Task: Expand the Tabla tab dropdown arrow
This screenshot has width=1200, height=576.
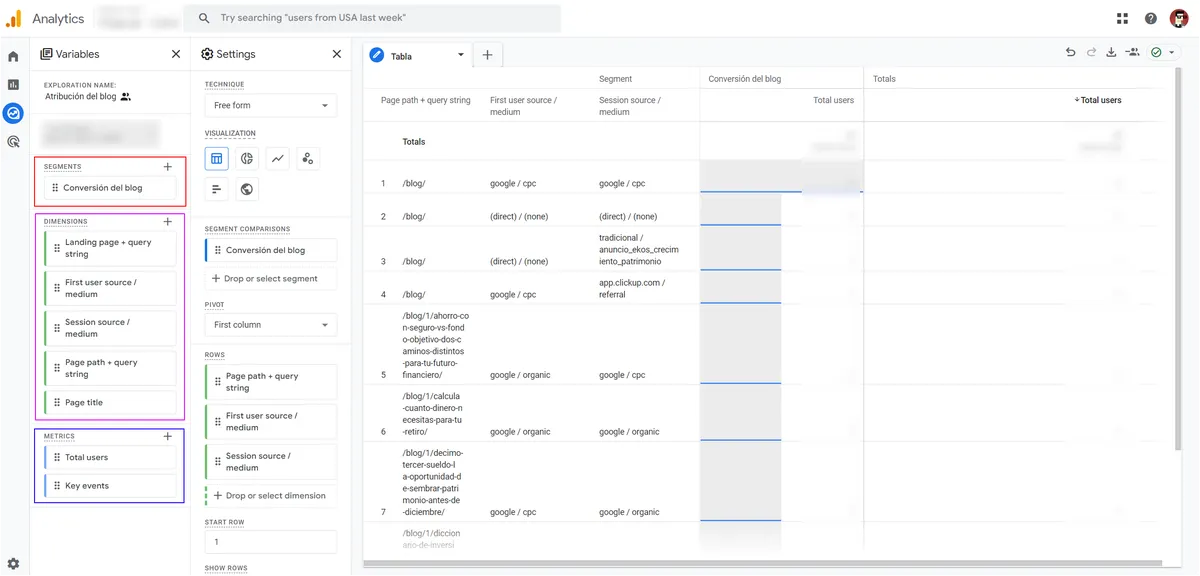Action: pos(460,56)
